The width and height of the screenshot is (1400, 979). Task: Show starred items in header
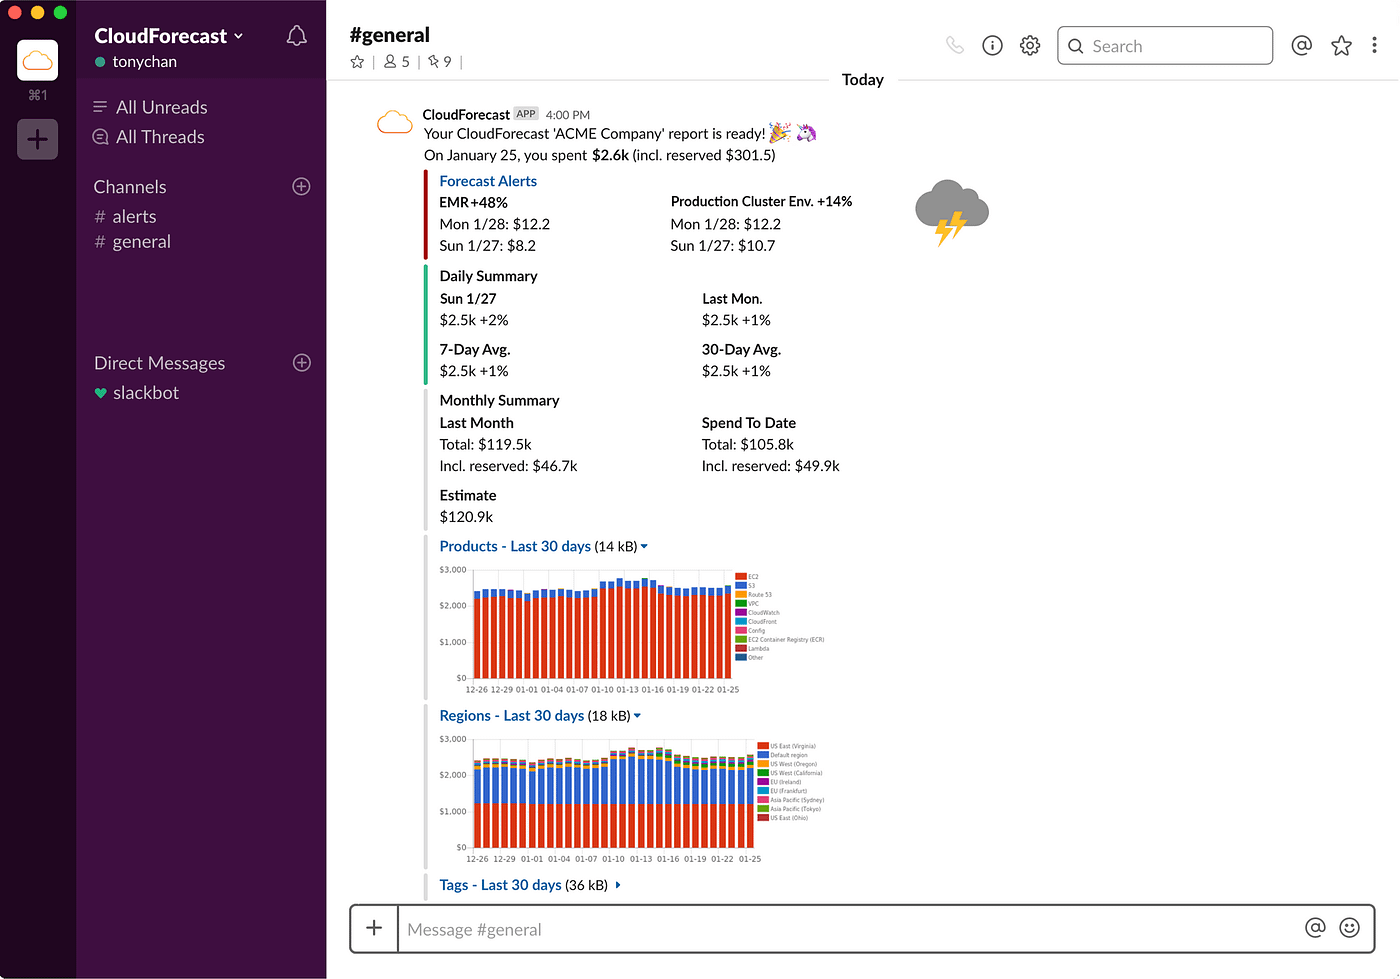click(x=1341, y=46)
